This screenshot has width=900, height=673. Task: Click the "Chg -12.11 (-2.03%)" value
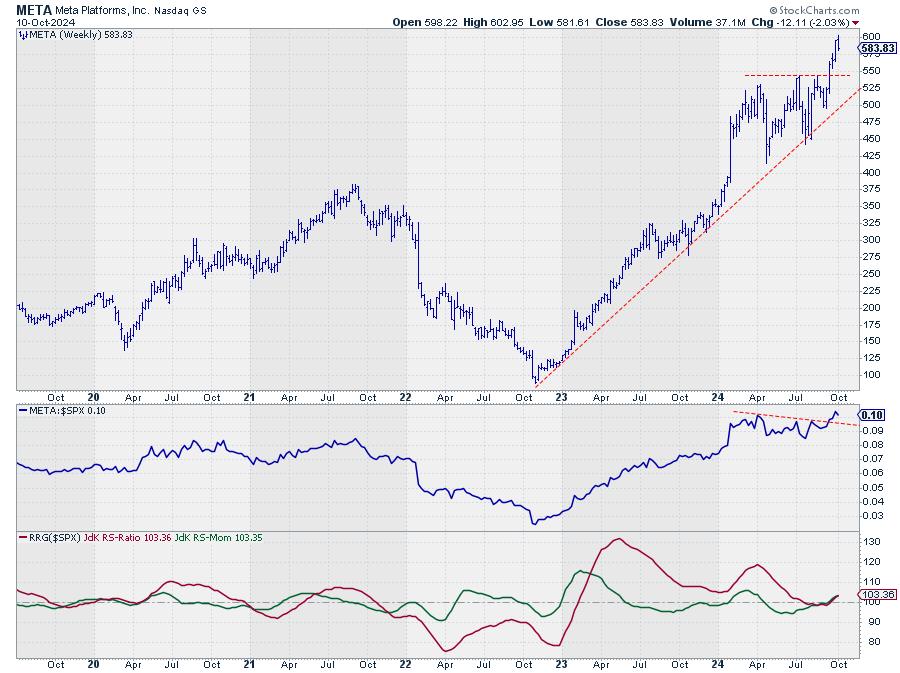801,22
